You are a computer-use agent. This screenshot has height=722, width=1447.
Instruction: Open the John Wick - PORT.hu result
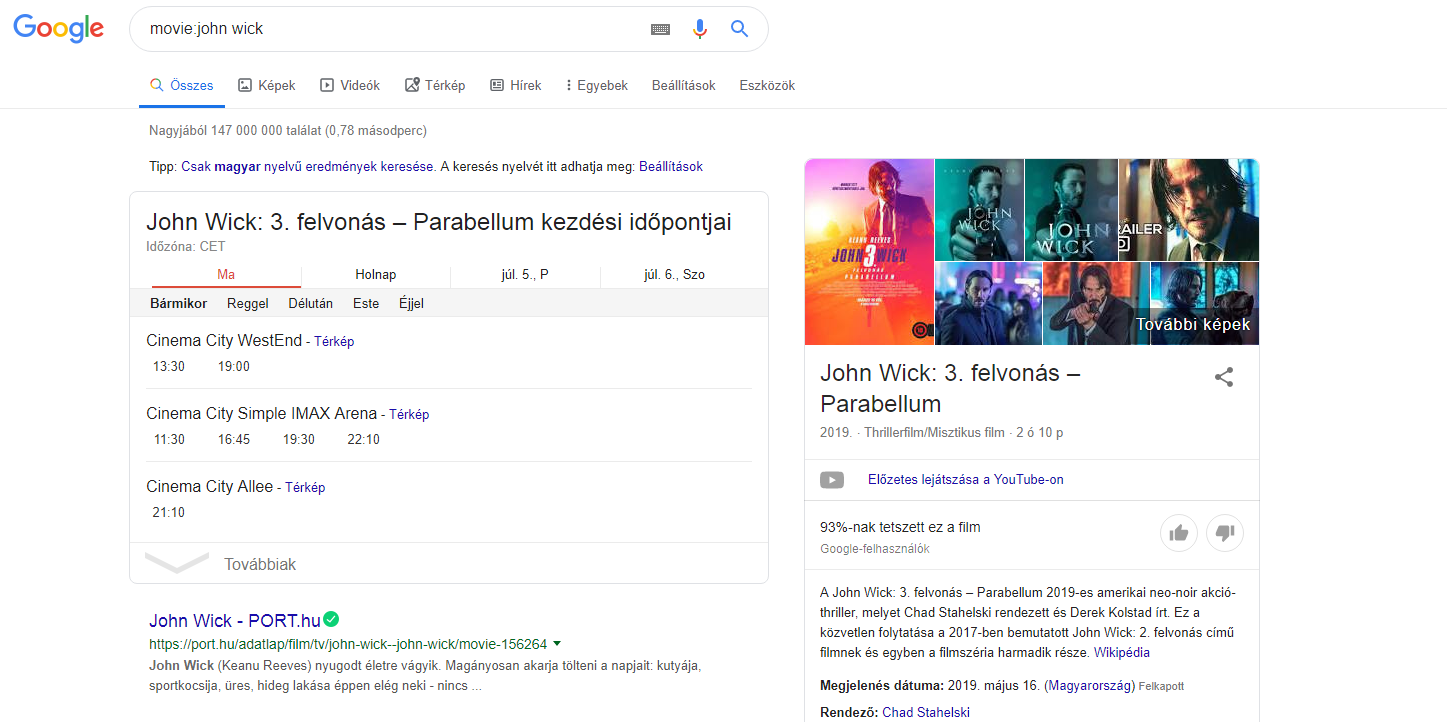(233, 620)
